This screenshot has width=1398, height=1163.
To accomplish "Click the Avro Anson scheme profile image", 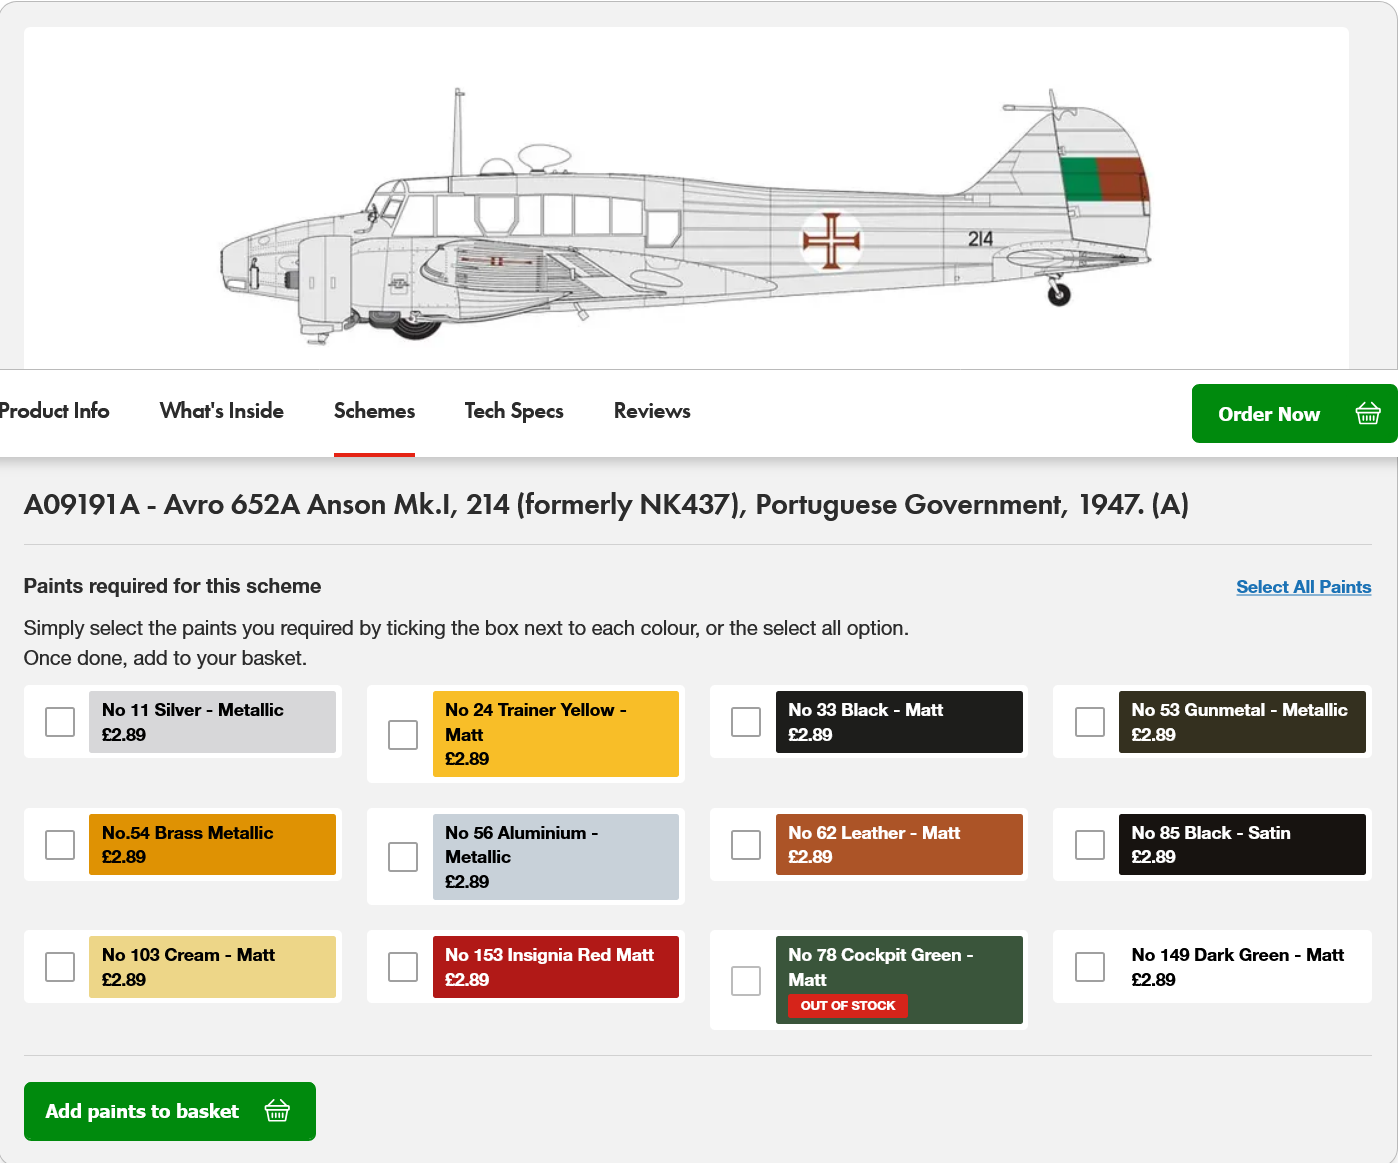I will pyautogui.click(x=686, y=215).
